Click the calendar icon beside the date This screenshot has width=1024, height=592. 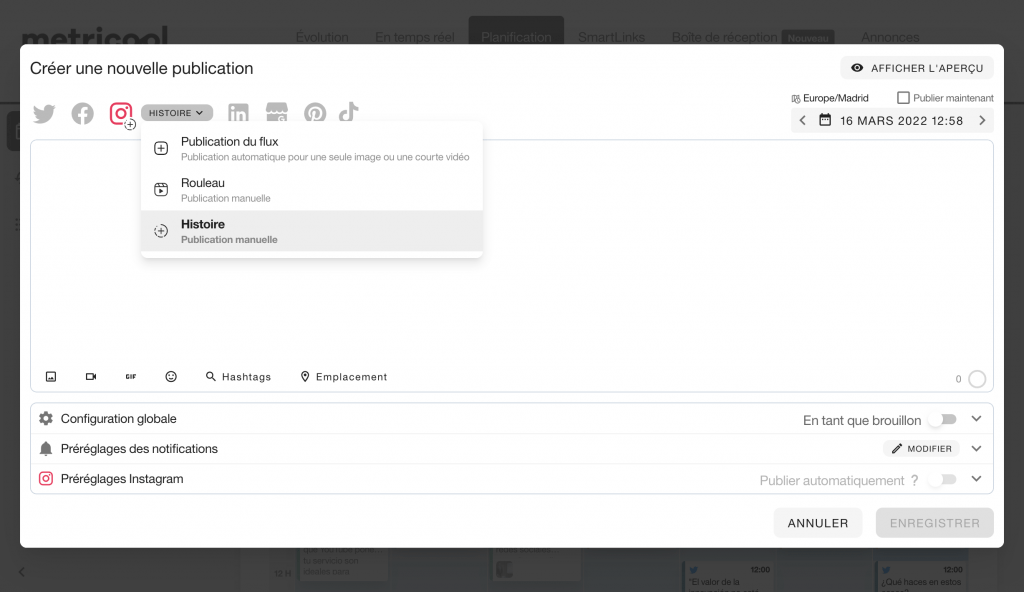click(825, 120)
